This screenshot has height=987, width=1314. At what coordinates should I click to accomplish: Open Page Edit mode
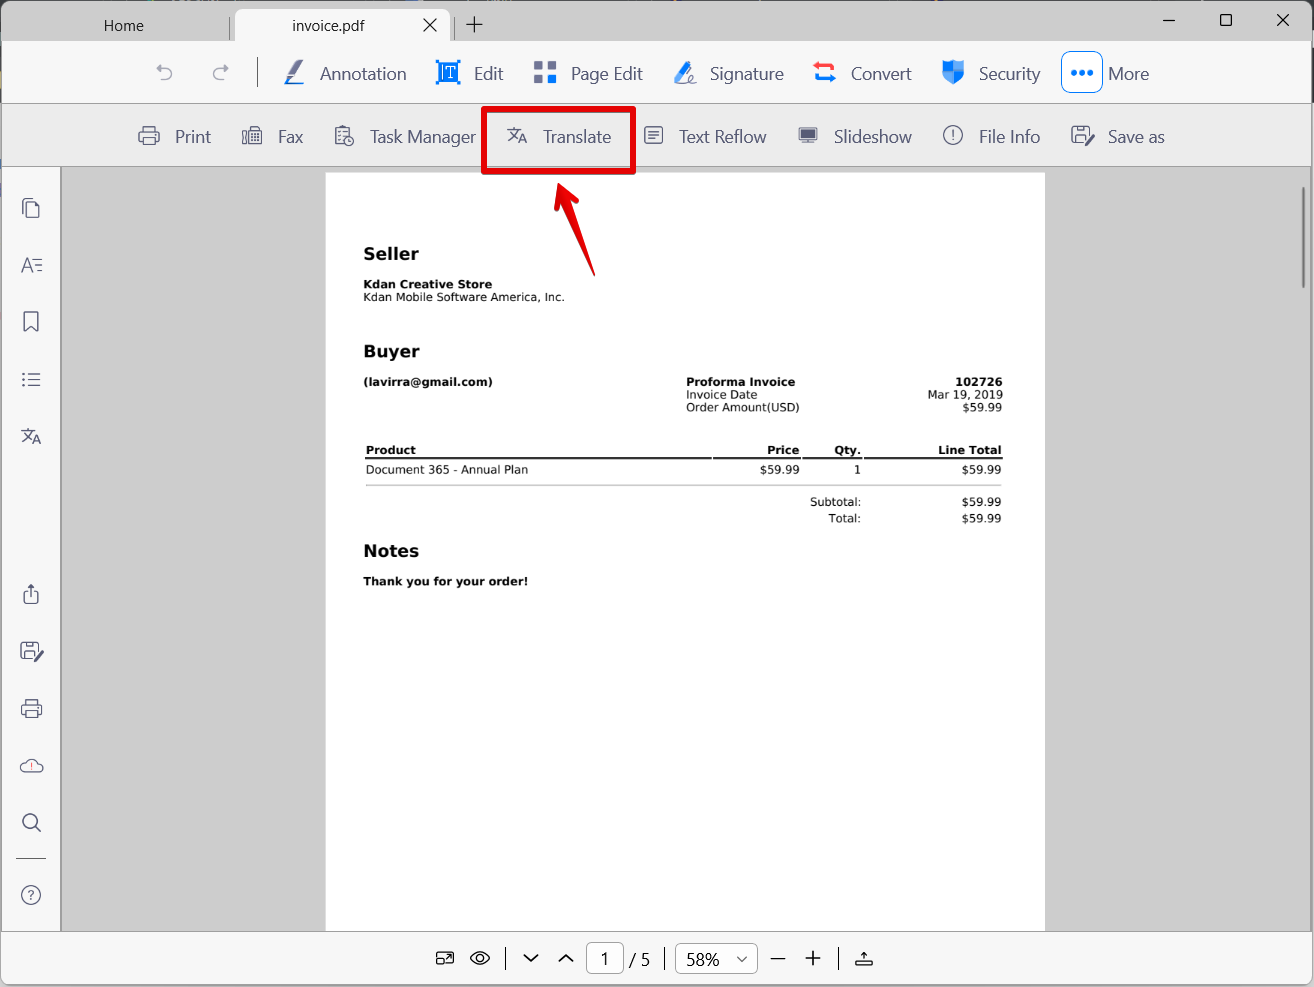pyautogui.click(x=588, y=73)
